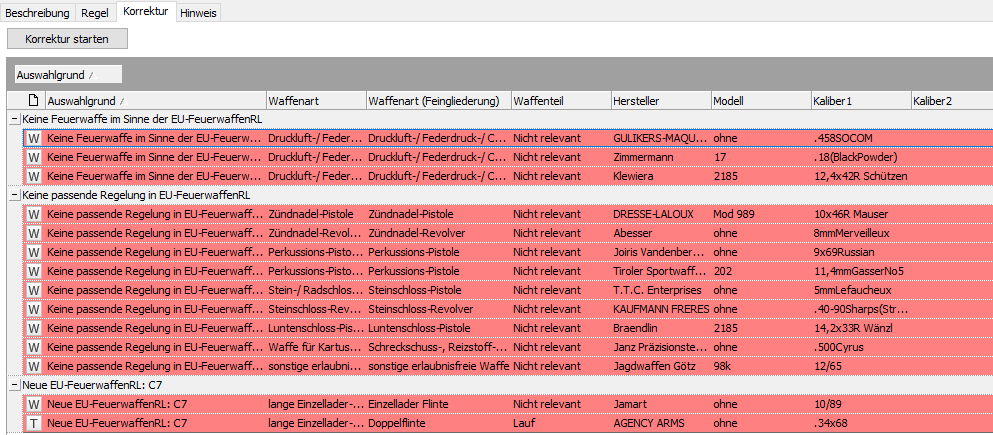Select the 'KAUFMANN FRERES' manufacturer cell
The image size is (993, 435).
(x=658, y=309)
